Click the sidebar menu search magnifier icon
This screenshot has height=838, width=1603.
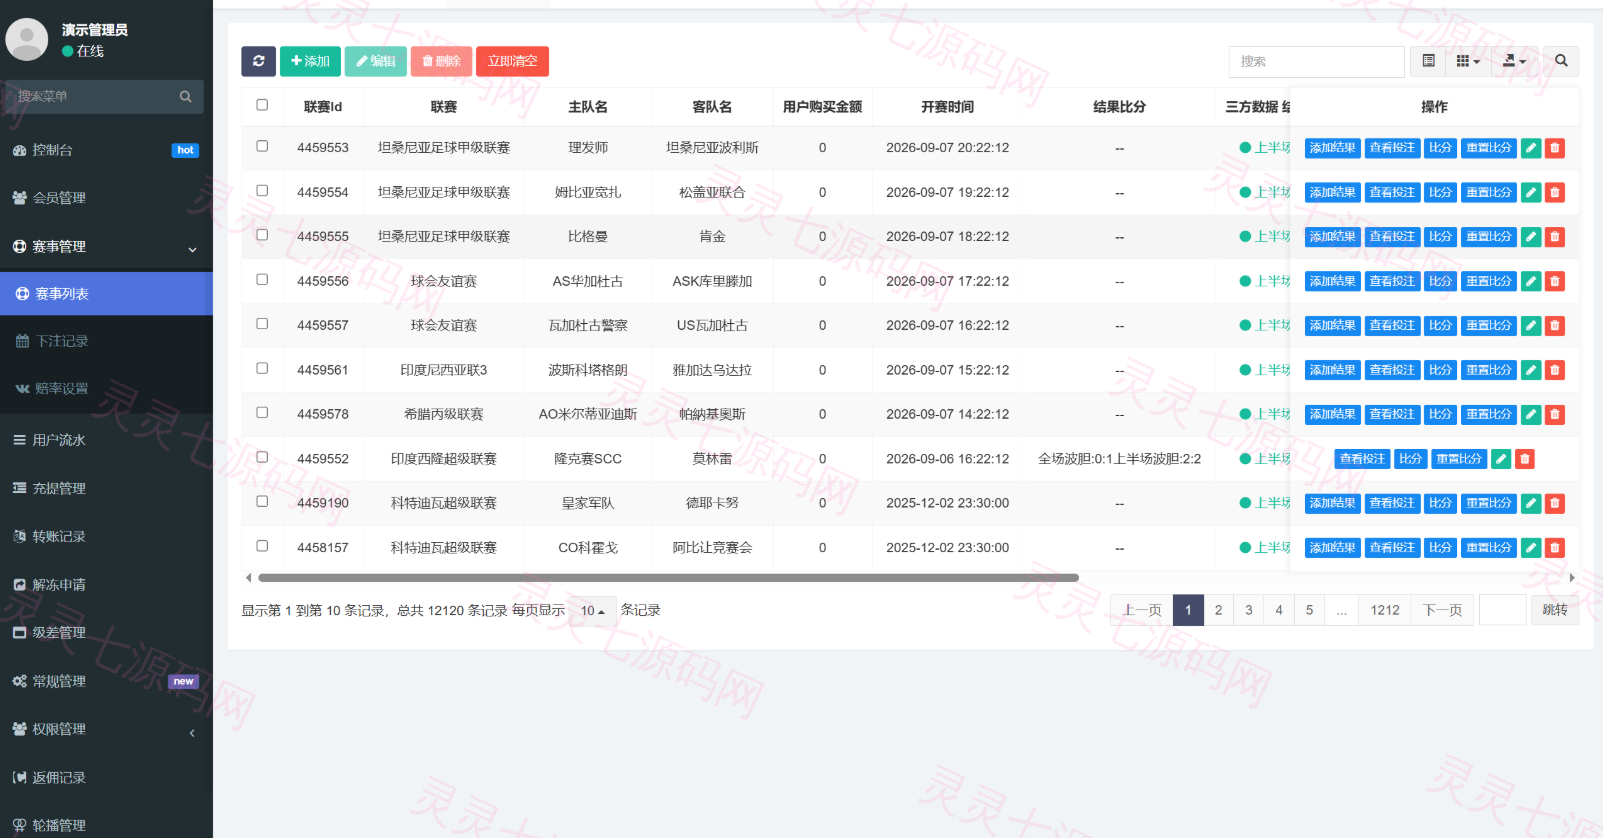pos(185,97)
